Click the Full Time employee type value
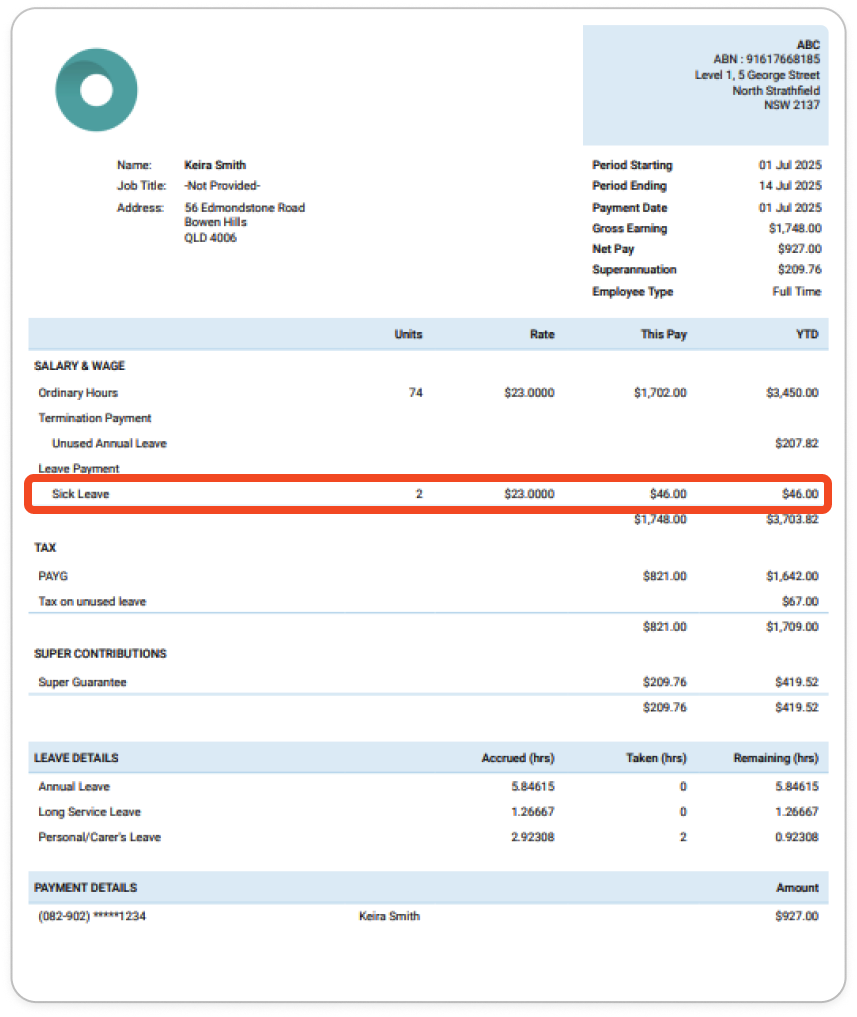The height and width of the screenshot is (1017, 857). click(x=797, y=291)
